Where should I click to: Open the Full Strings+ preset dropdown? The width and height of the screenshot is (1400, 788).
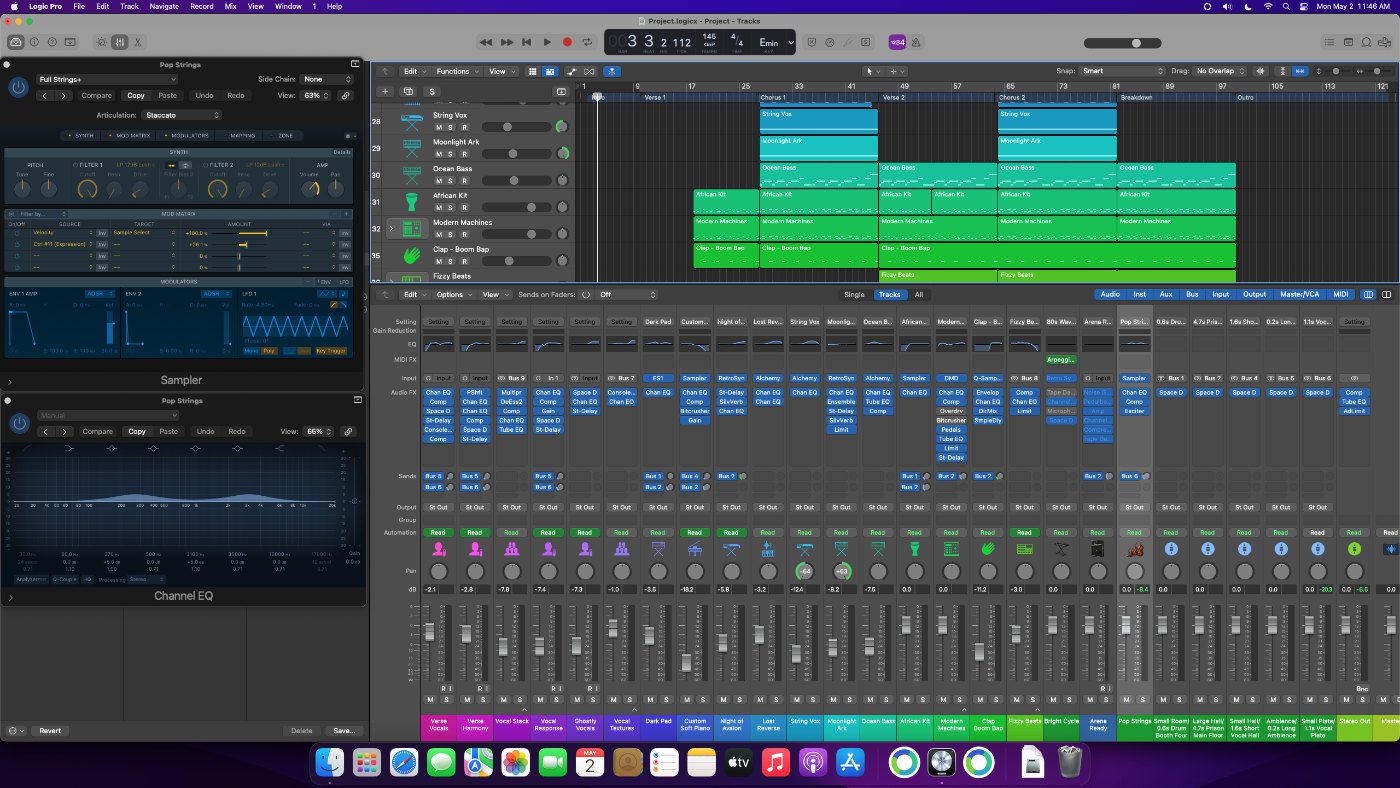click(x=106, y=79)
